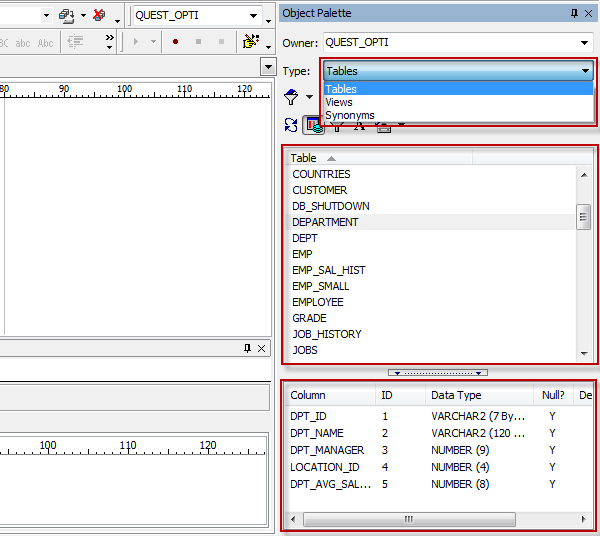The width and height of the screenshot is (600, 536).
Task: Click the refresh icon in Object Palette
Action: pos(291,125)
